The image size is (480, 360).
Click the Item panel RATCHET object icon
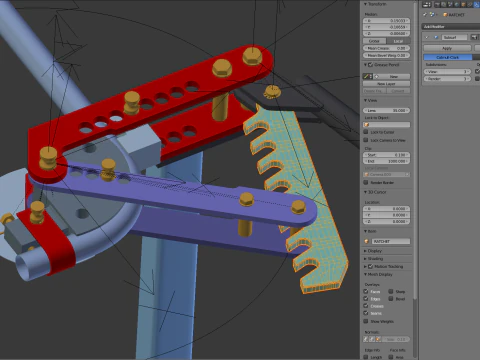click(x=367, y=241)
